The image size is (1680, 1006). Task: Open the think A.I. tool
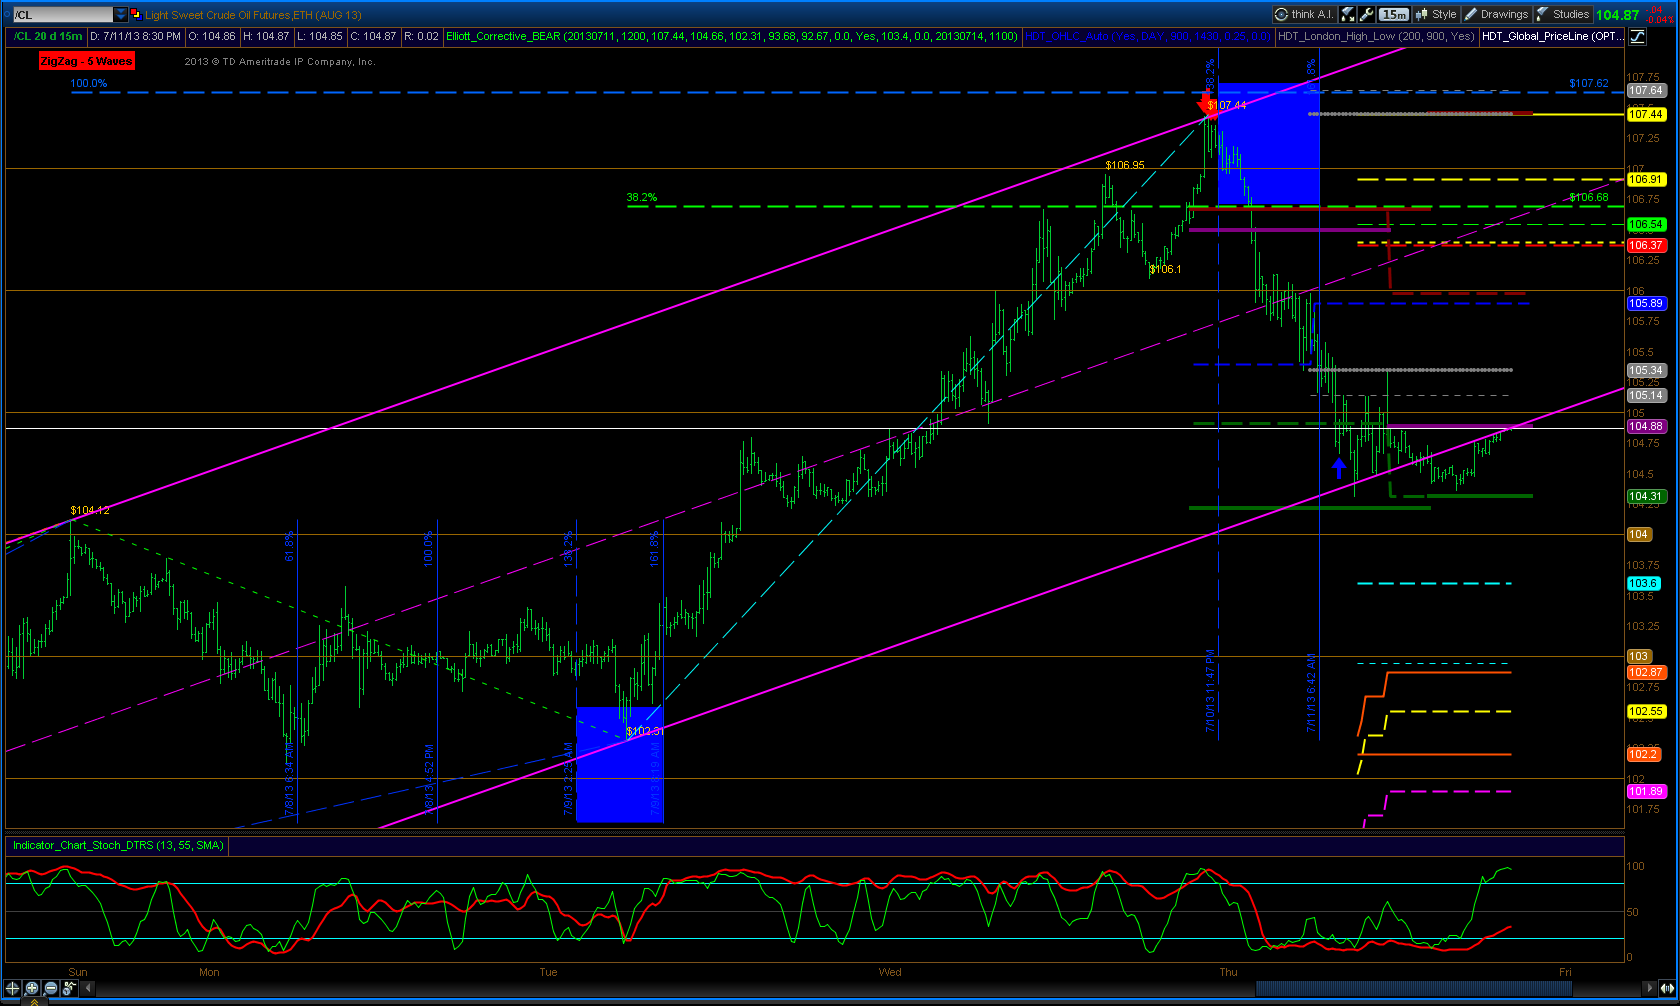1304,14
